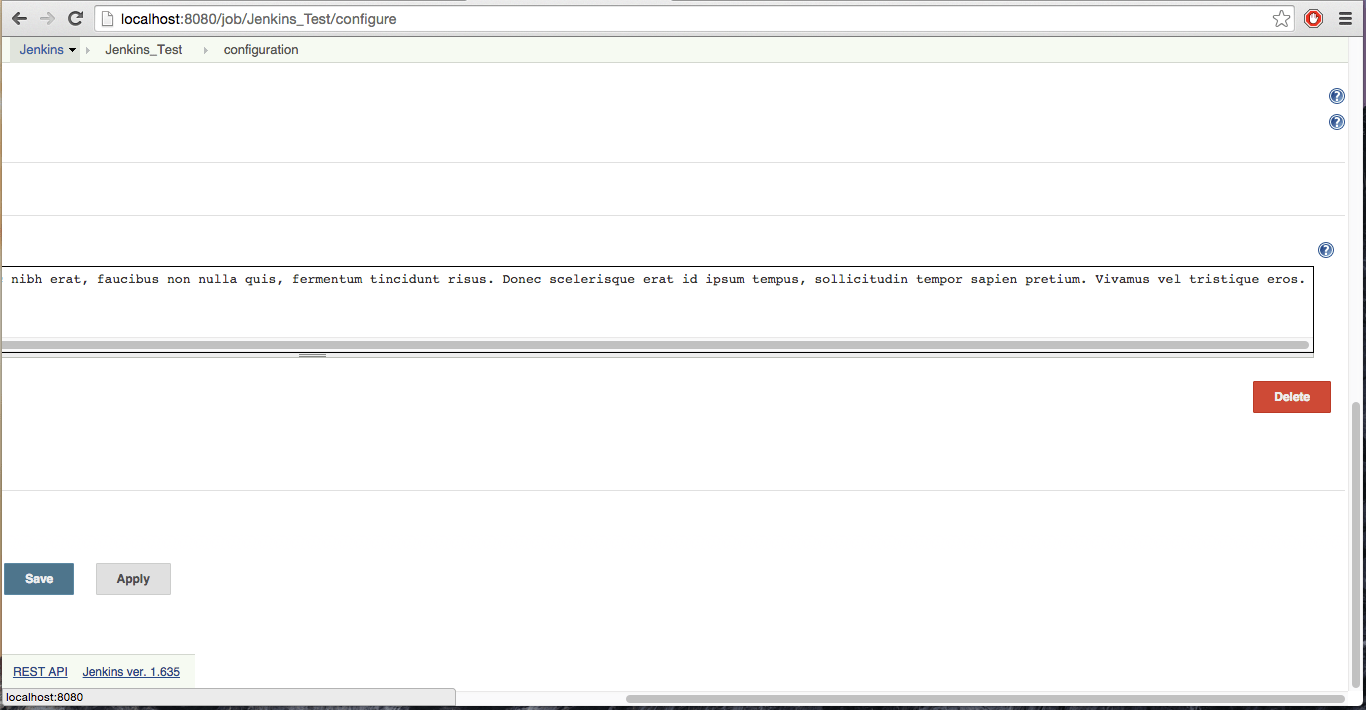
Task: Open the Chrome hamburger menu
Action: click(1345, 19)
